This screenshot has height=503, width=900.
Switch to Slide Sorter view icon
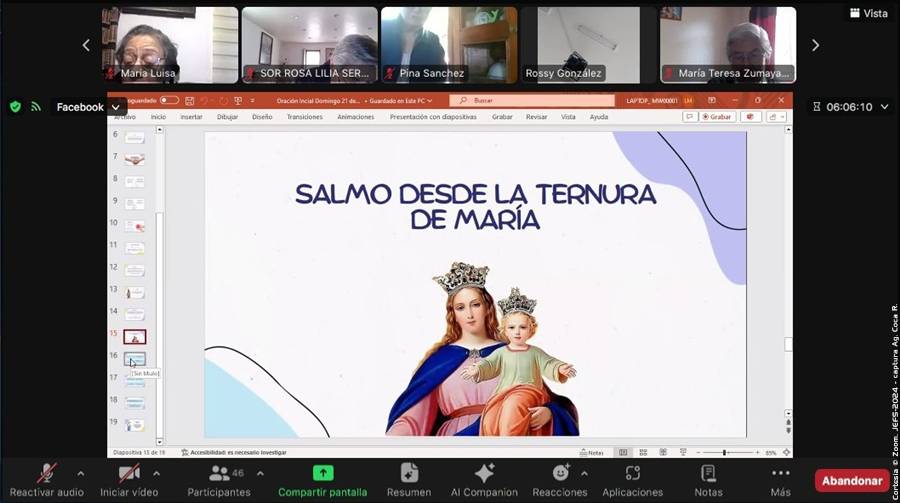643,452
